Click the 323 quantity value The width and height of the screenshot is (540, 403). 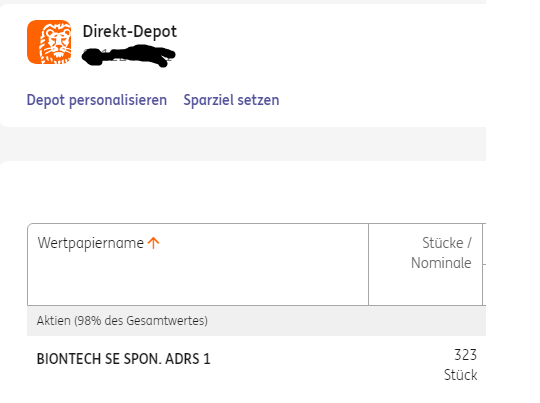[466, 355]
